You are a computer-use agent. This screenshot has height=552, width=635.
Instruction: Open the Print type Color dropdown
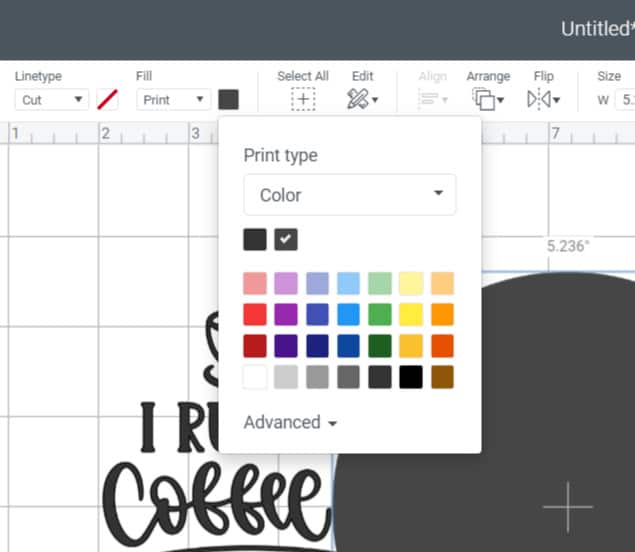point(350,195)
